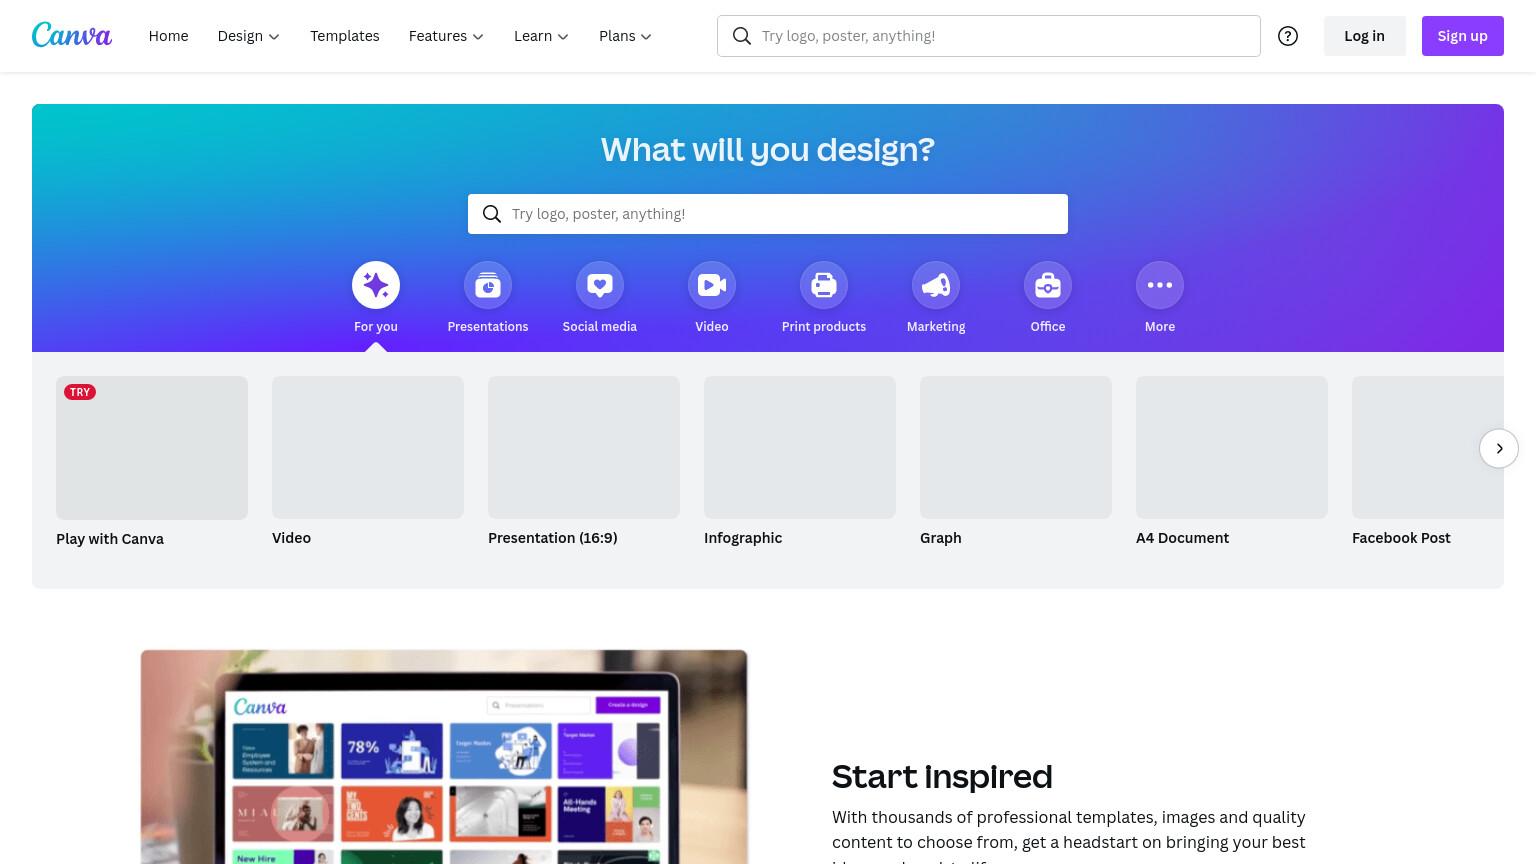This screenshot has width=1536, height=864.
Task: Click the magnifier icon in the top search bar
Action: coord(742,36)
